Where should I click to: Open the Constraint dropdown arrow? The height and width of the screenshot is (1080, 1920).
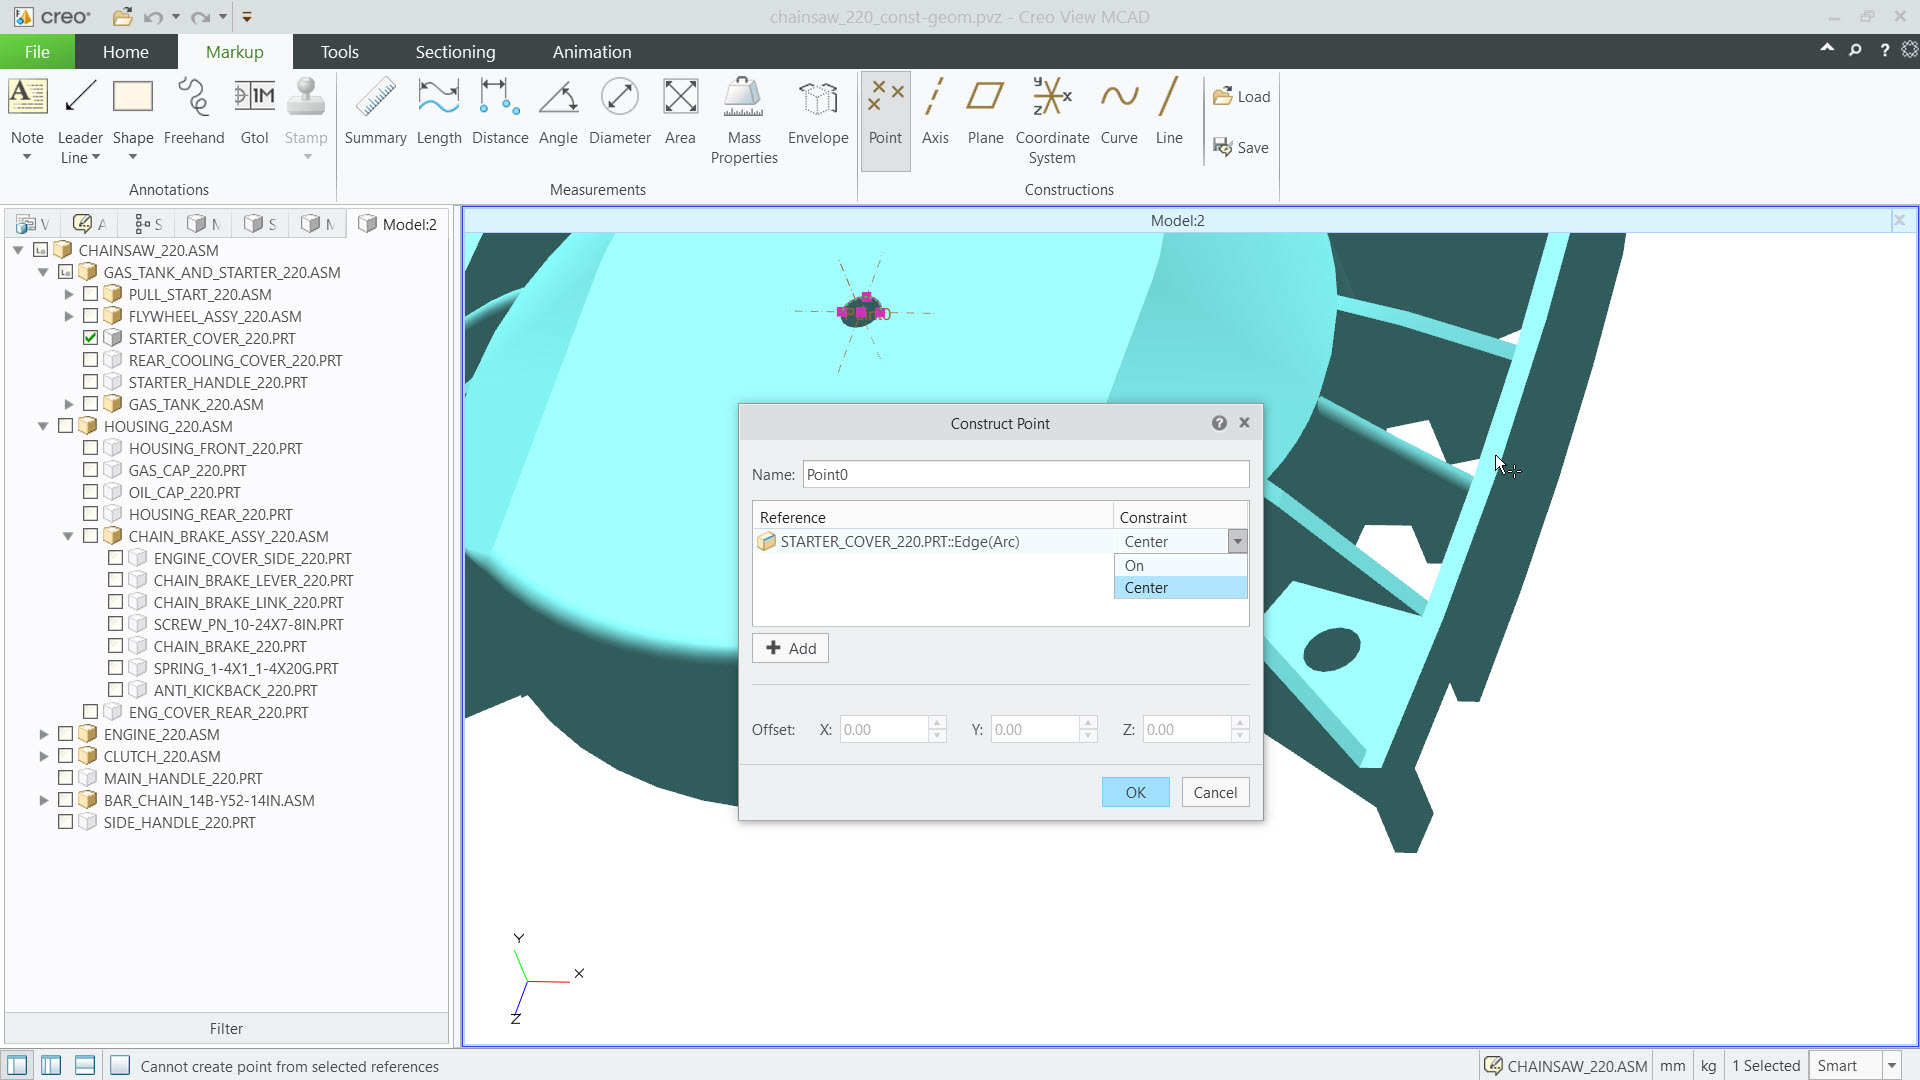click(1238, 541)
